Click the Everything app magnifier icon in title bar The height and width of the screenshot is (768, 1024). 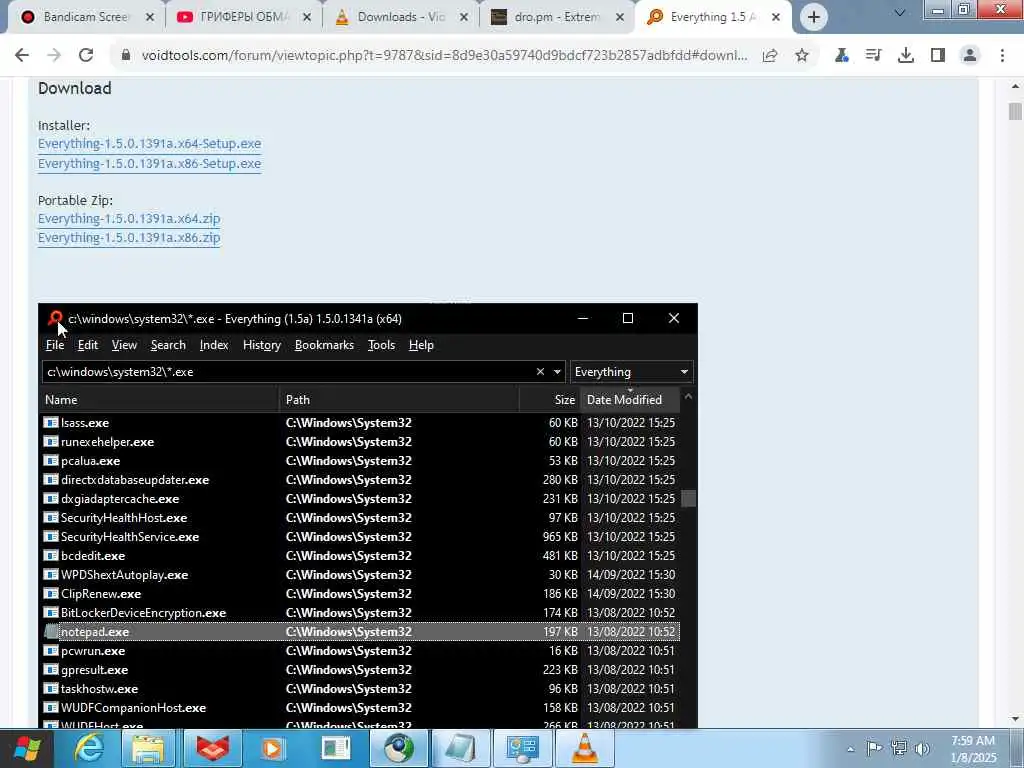[55, 319]
